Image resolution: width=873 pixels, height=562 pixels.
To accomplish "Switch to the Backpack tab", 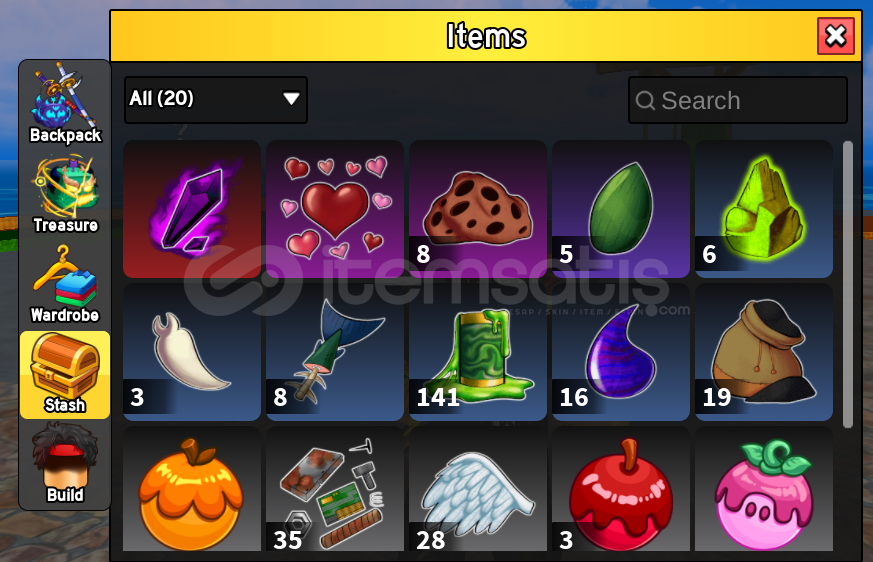I will pos(65,104).
